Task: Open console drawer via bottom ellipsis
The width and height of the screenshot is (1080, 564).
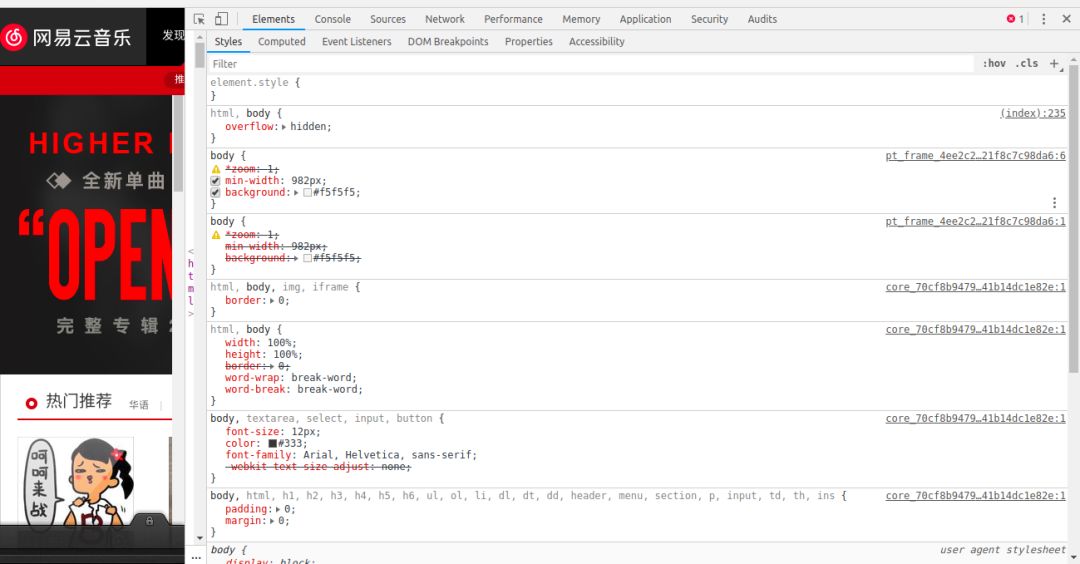Action: coord(196,557)
